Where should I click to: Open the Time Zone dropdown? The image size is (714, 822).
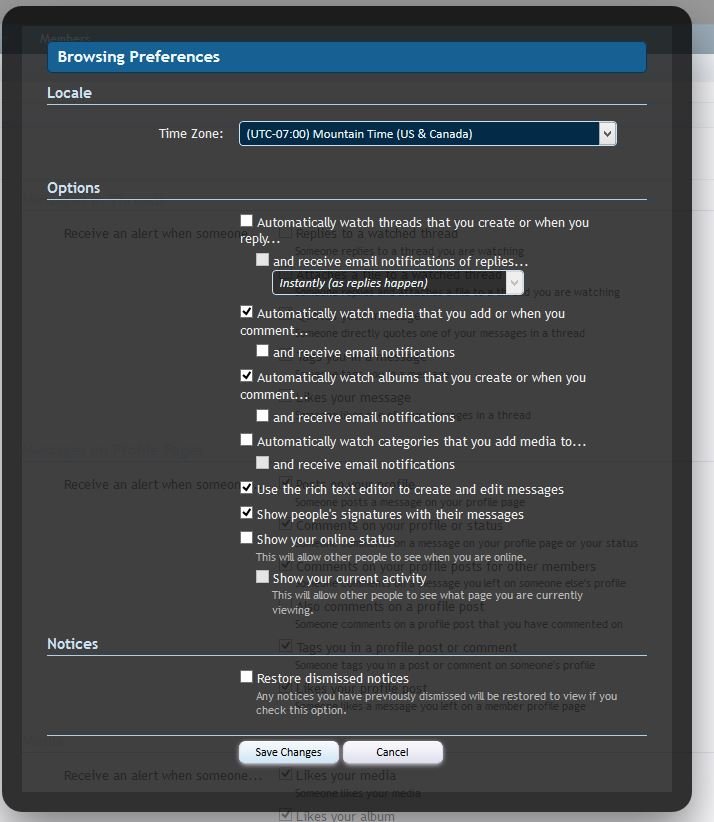[428, 134]
